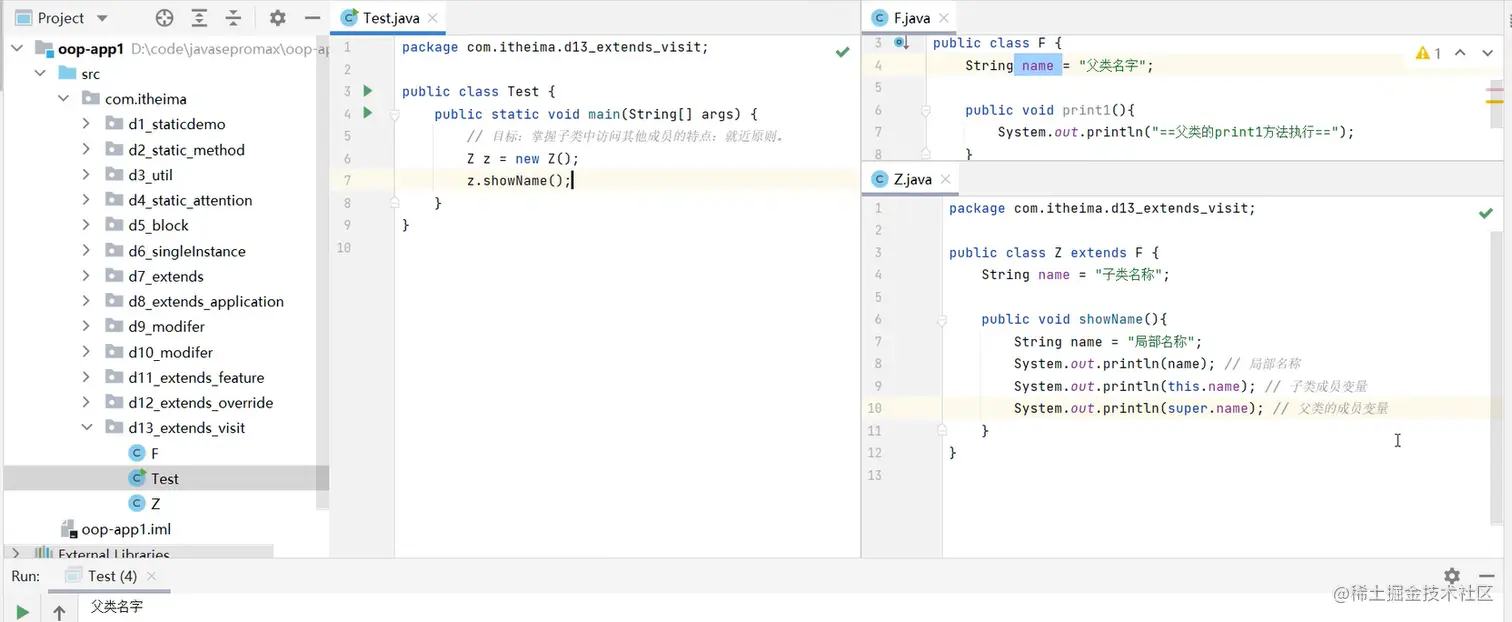Image resolution: width=1512 pixels, height=622 pixels.
Task: Open Project panel settings gear
Action: pyautogui.click(x=278, y=18)
